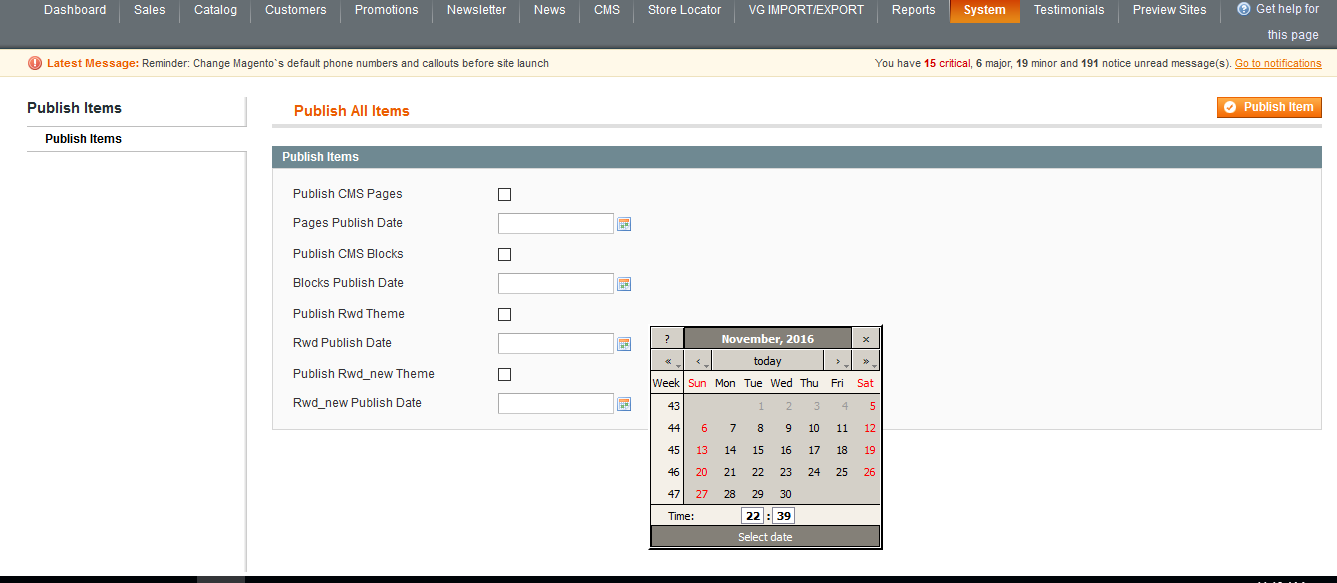Jump to previous year in calendar

click(667, 361)
